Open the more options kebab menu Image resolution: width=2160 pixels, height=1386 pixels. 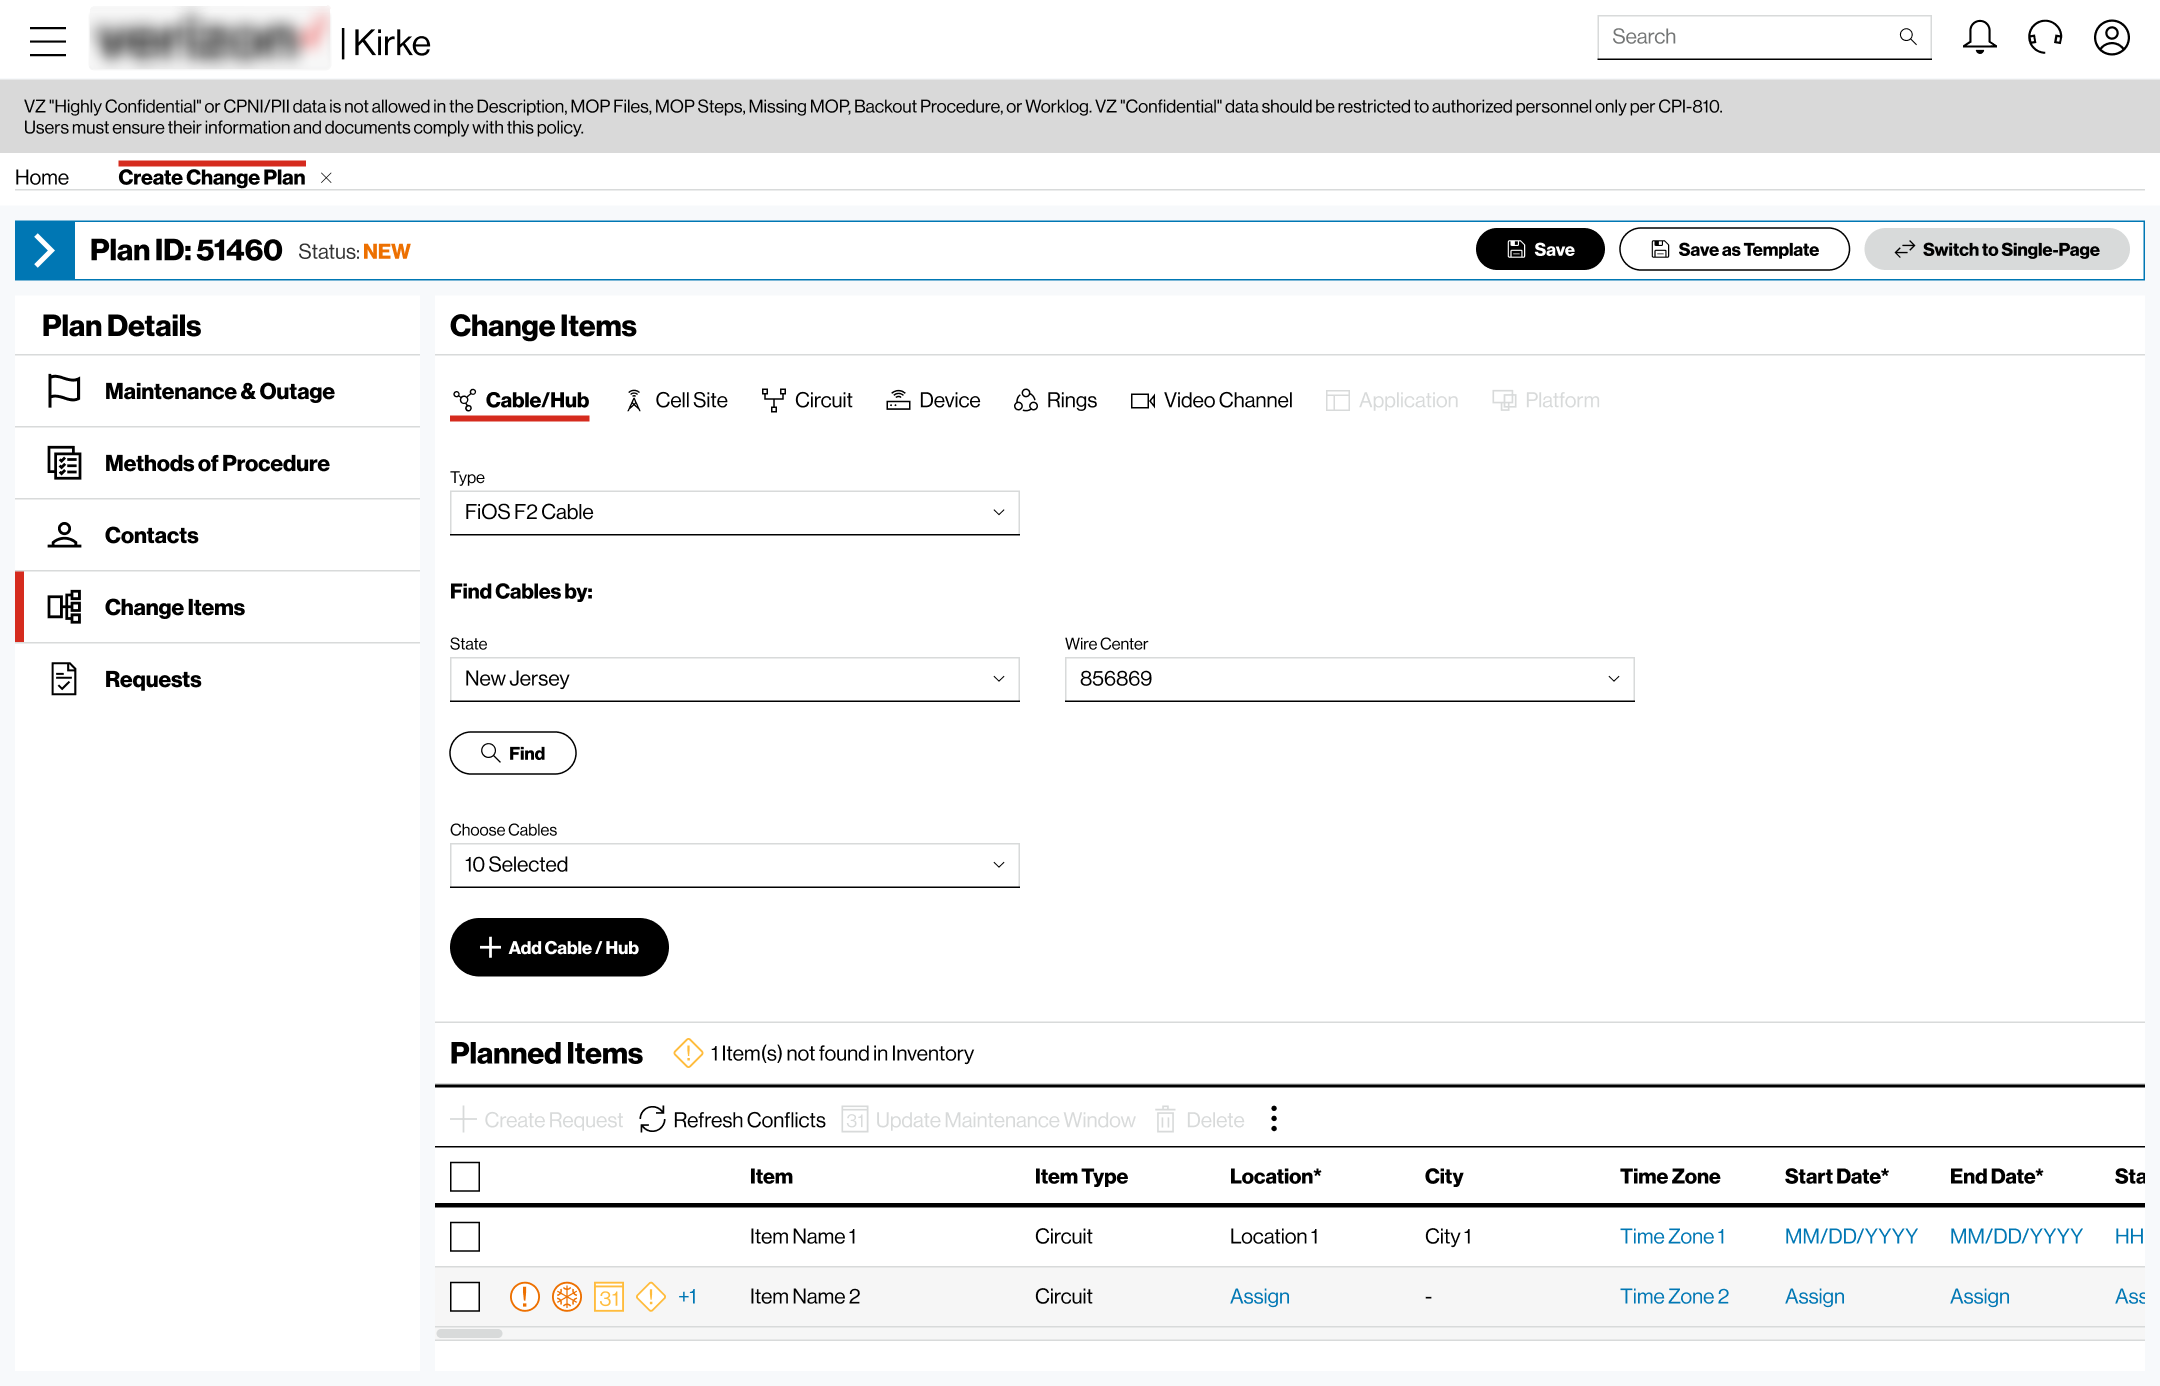coord(1273,1118)
